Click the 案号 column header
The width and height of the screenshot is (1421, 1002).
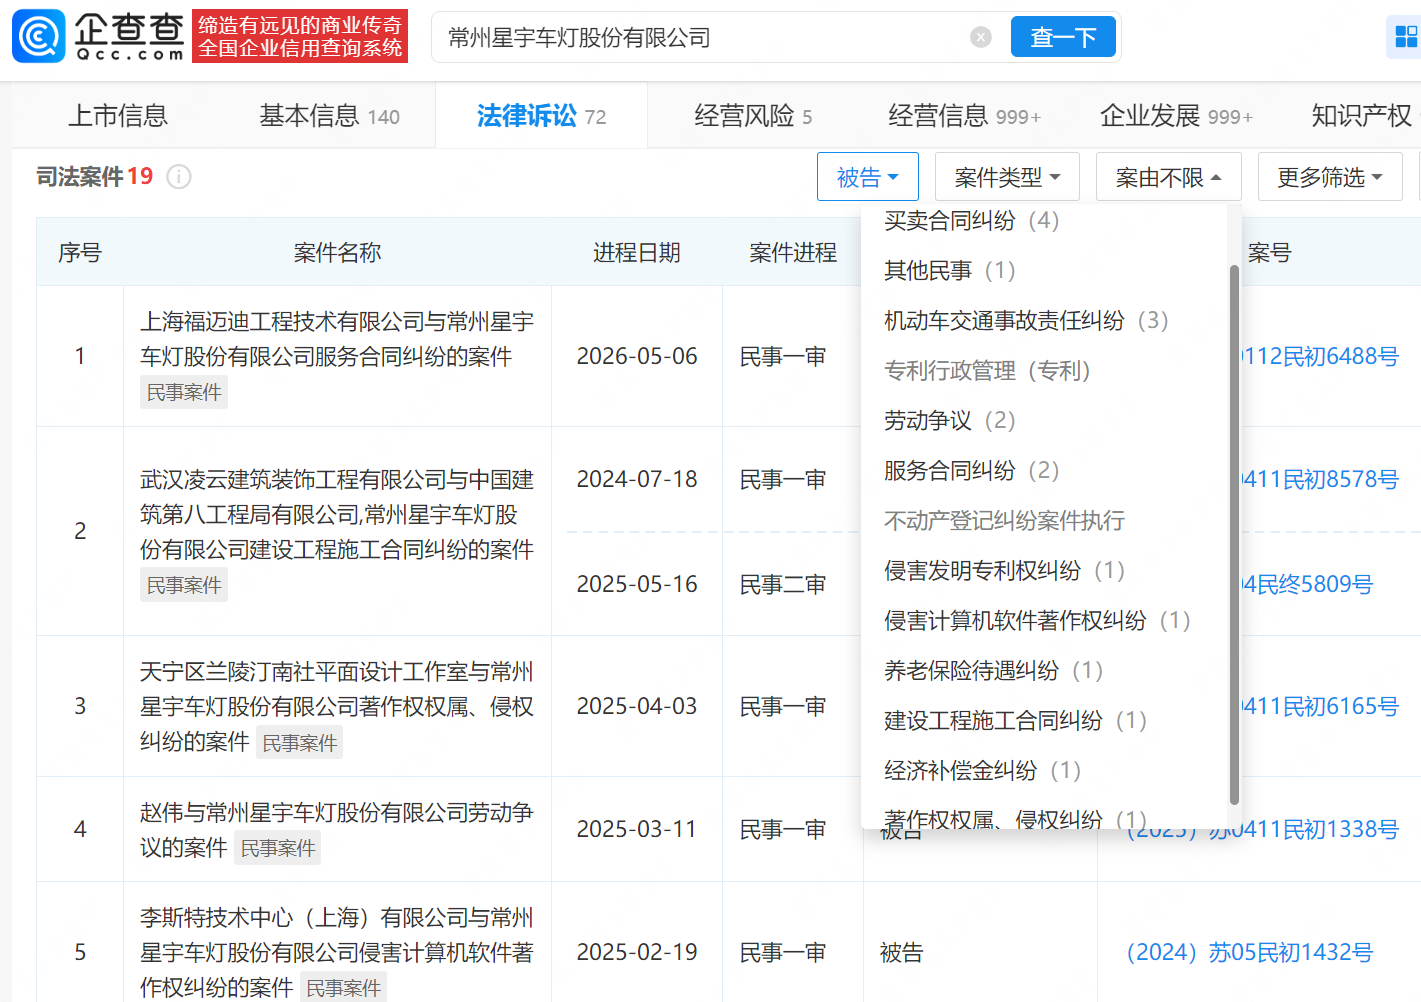[x=1269, y=253]
